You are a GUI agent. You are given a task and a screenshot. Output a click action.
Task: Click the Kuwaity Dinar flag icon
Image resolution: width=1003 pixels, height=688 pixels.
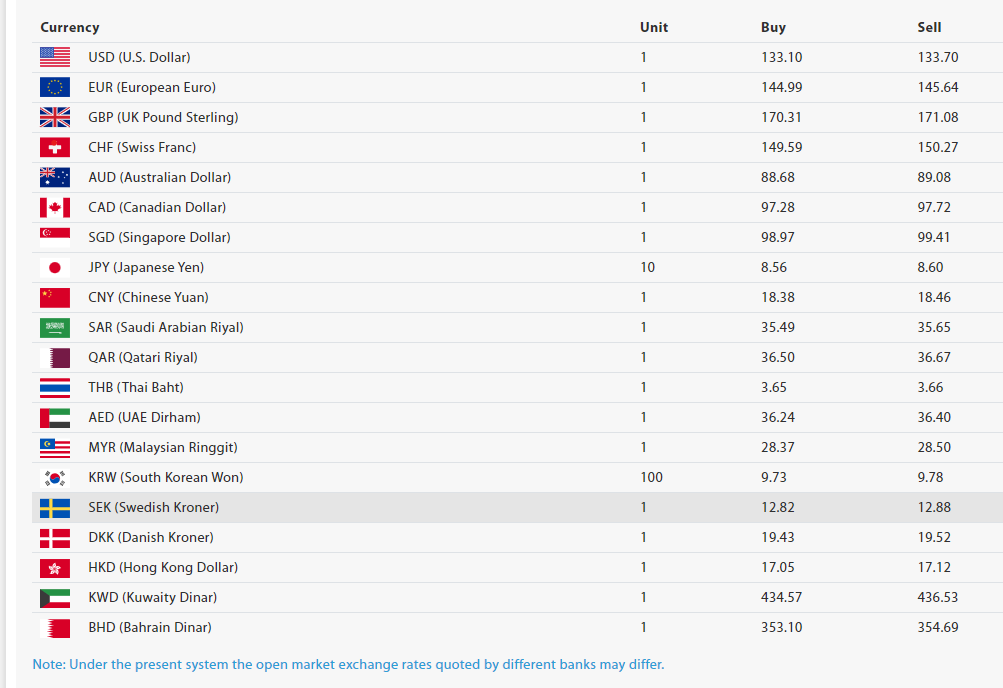click(x=55, y=597)
